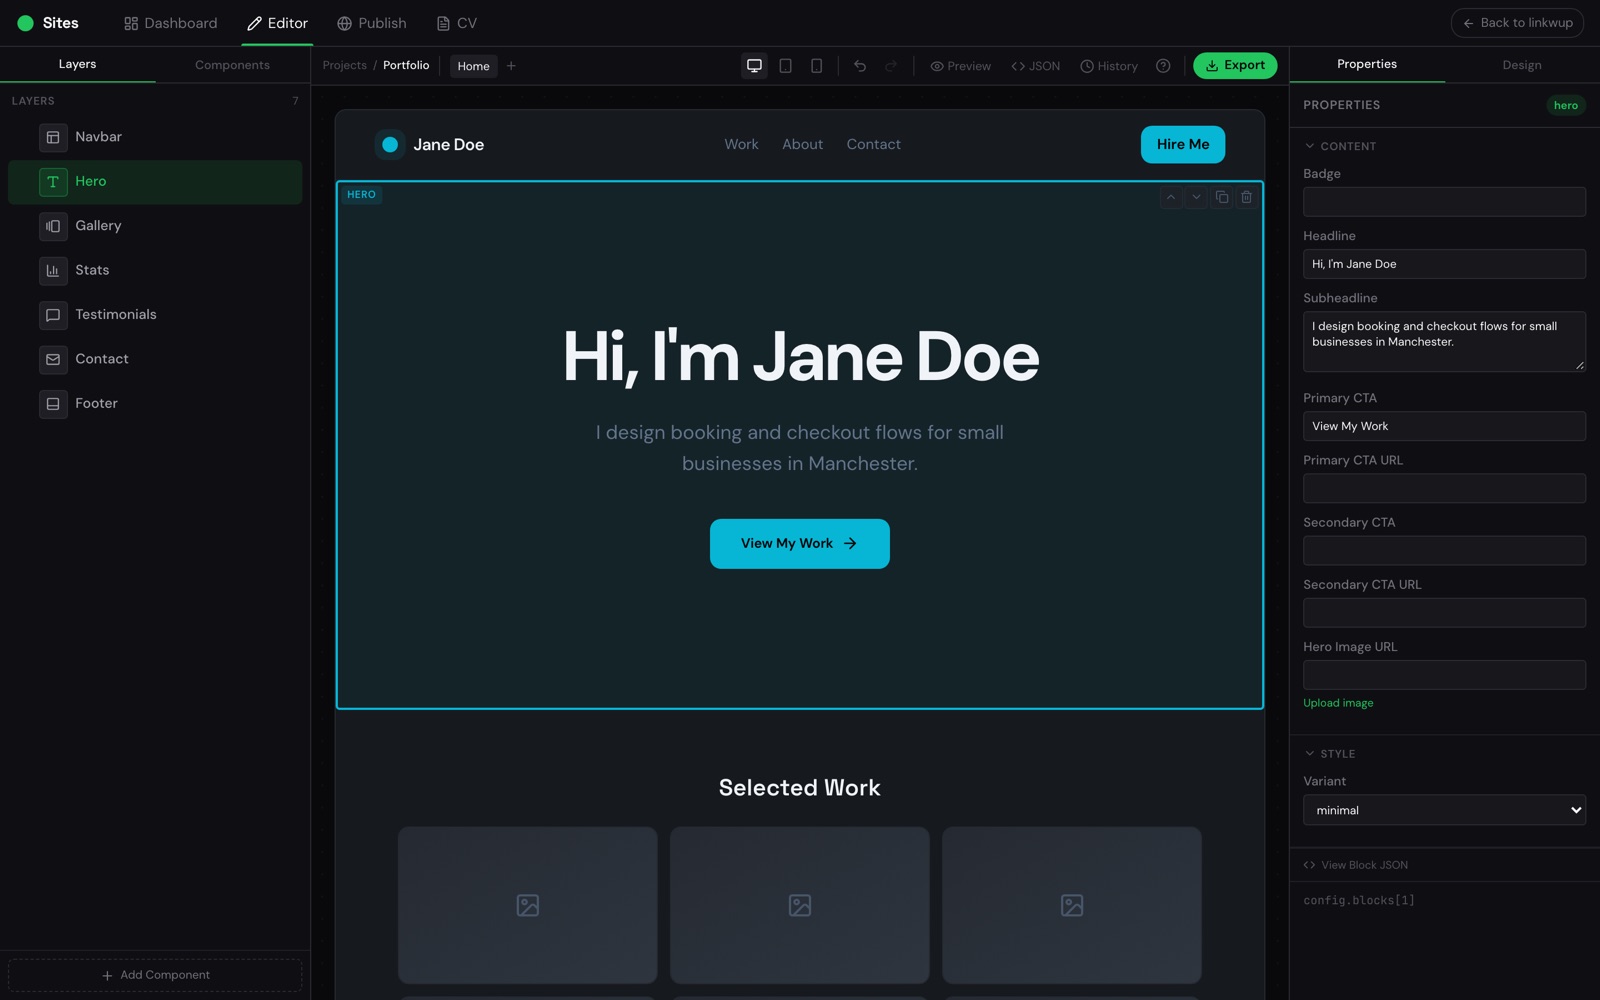This screenshot has height=1000, width=1600.
Task: Select the Contact layer
Action: point(155,359)
